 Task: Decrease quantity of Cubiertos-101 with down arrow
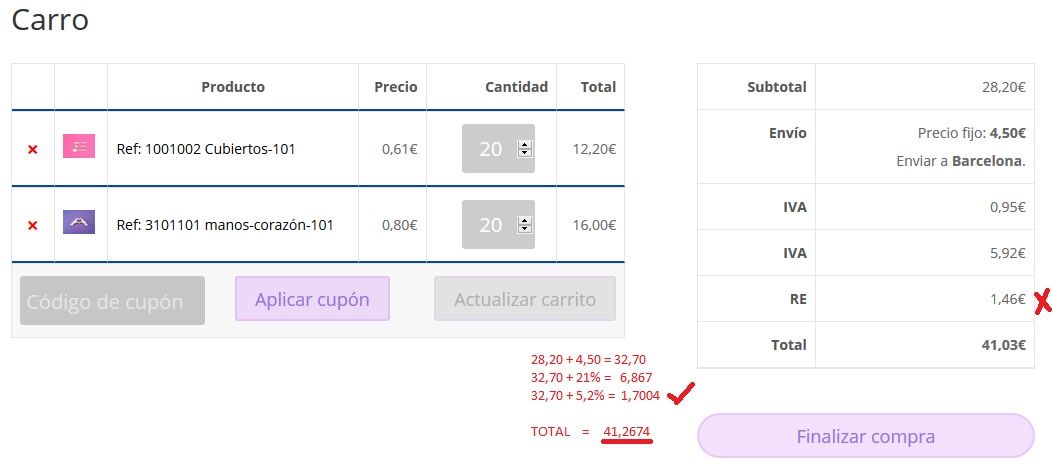point(525,153)
